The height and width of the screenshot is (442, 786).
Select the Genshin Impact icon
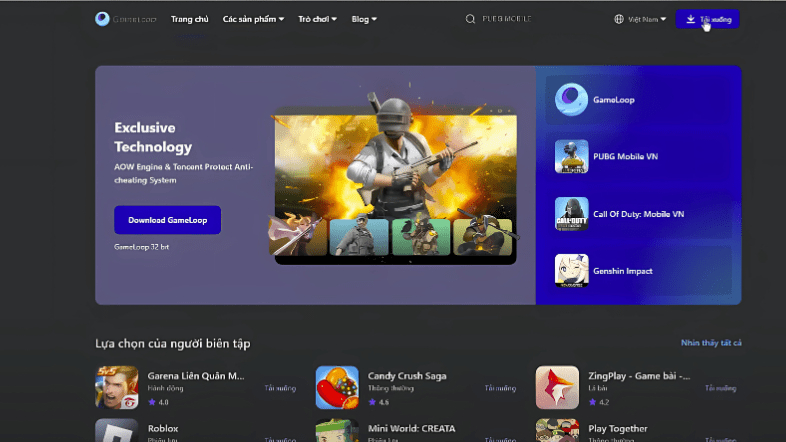pos(571,271)
